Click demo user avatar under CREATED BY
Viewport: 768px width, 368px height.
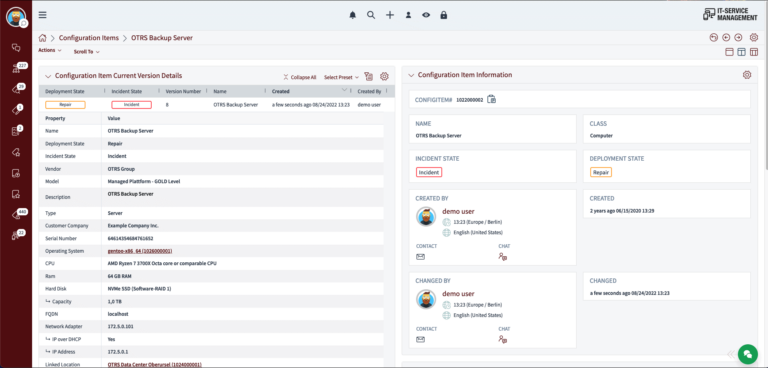tap(426, 216)
